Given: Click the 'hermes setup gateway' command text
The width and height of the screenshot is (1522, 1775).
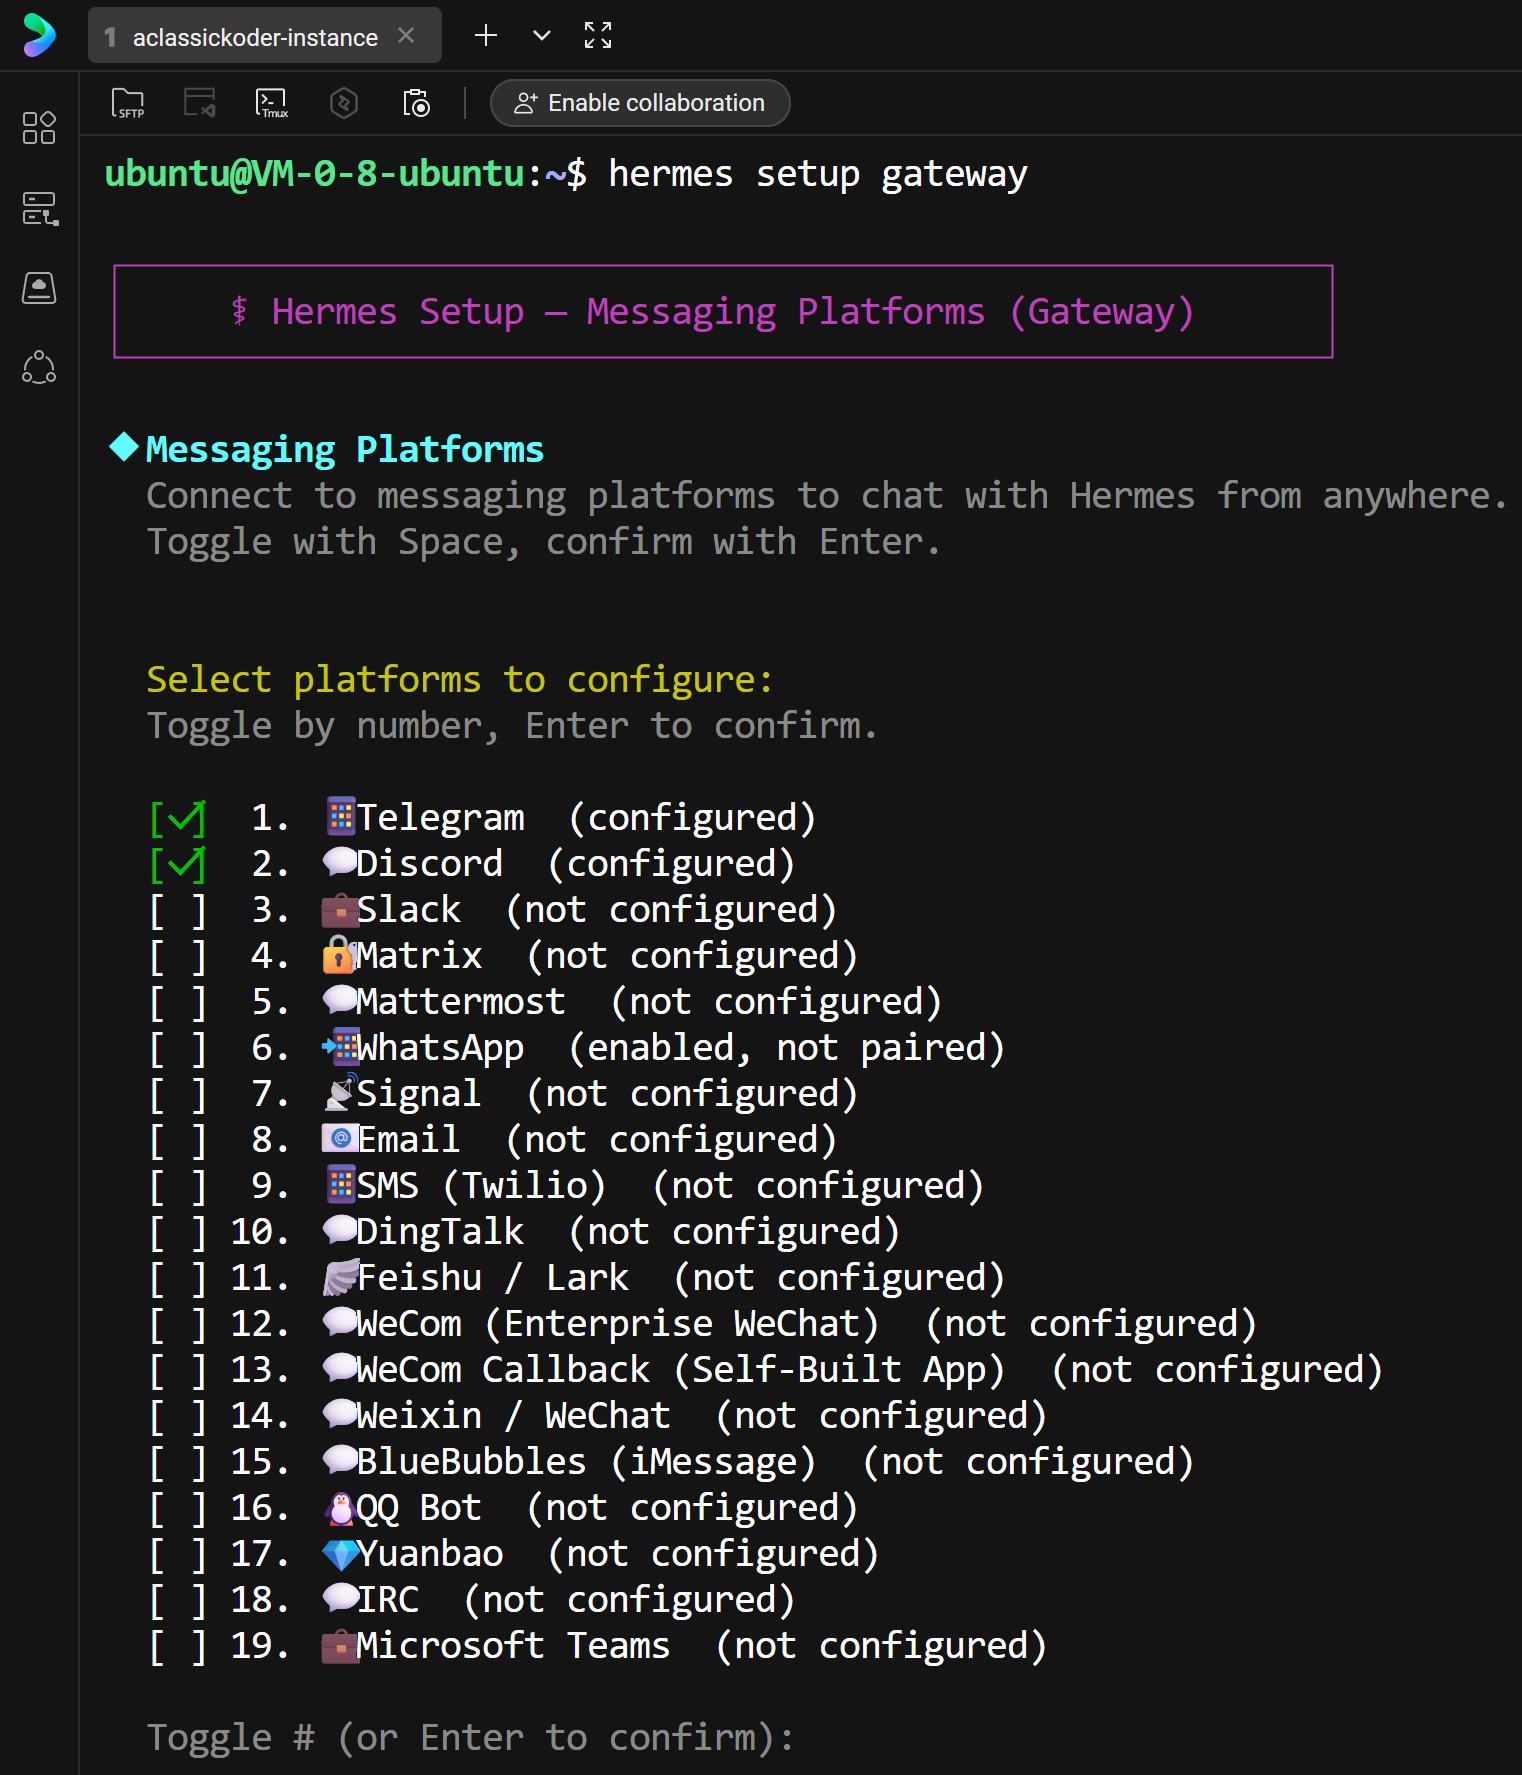Looking at the screenshot, I should coord(818,174).
